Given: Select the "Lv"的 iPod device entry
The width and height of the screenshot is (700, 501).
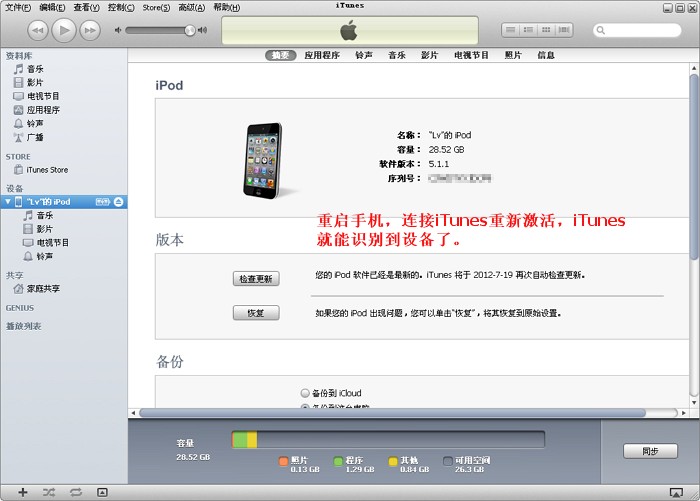Looking at the screenshot, I should click(x=64, y=202).
